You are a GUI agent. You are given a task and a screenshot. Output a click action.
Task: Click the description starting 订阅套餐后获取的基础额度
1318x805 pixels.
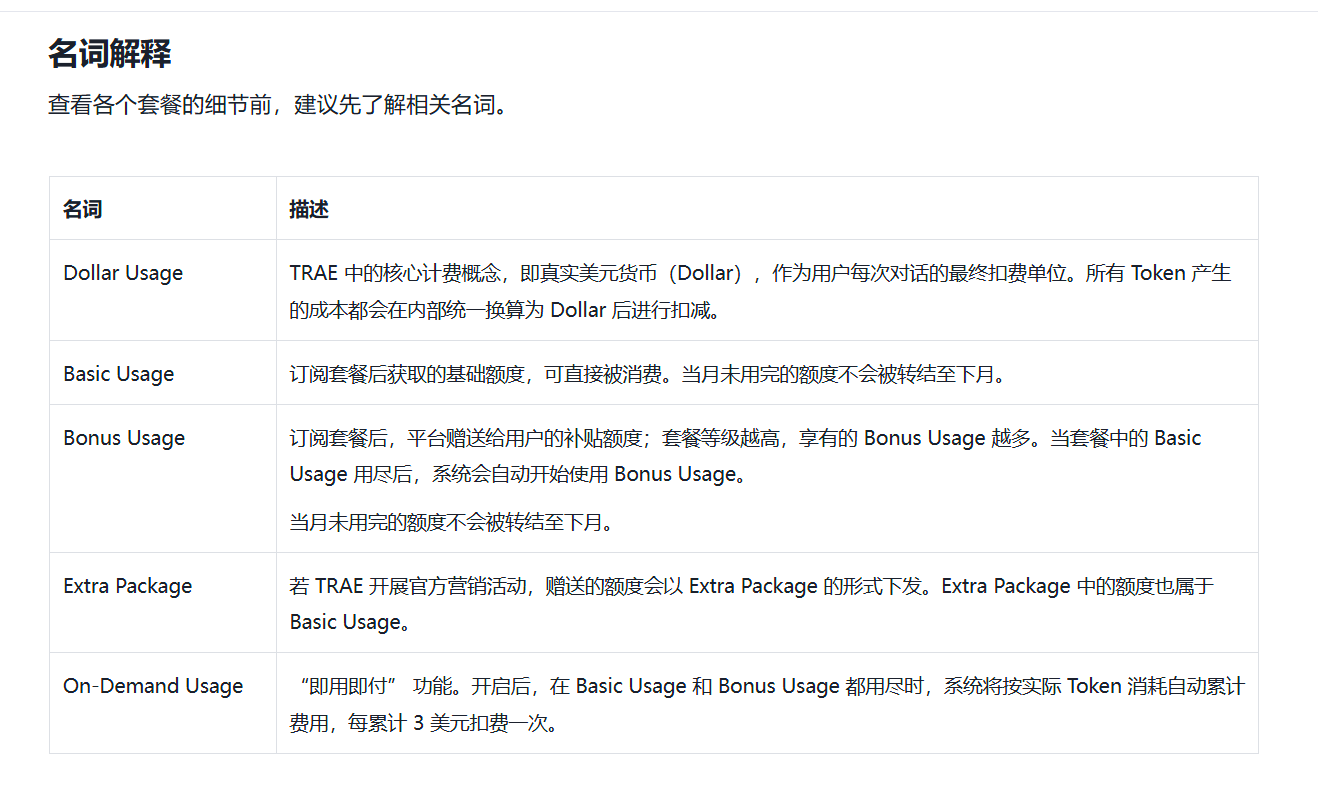pos(647,373)
